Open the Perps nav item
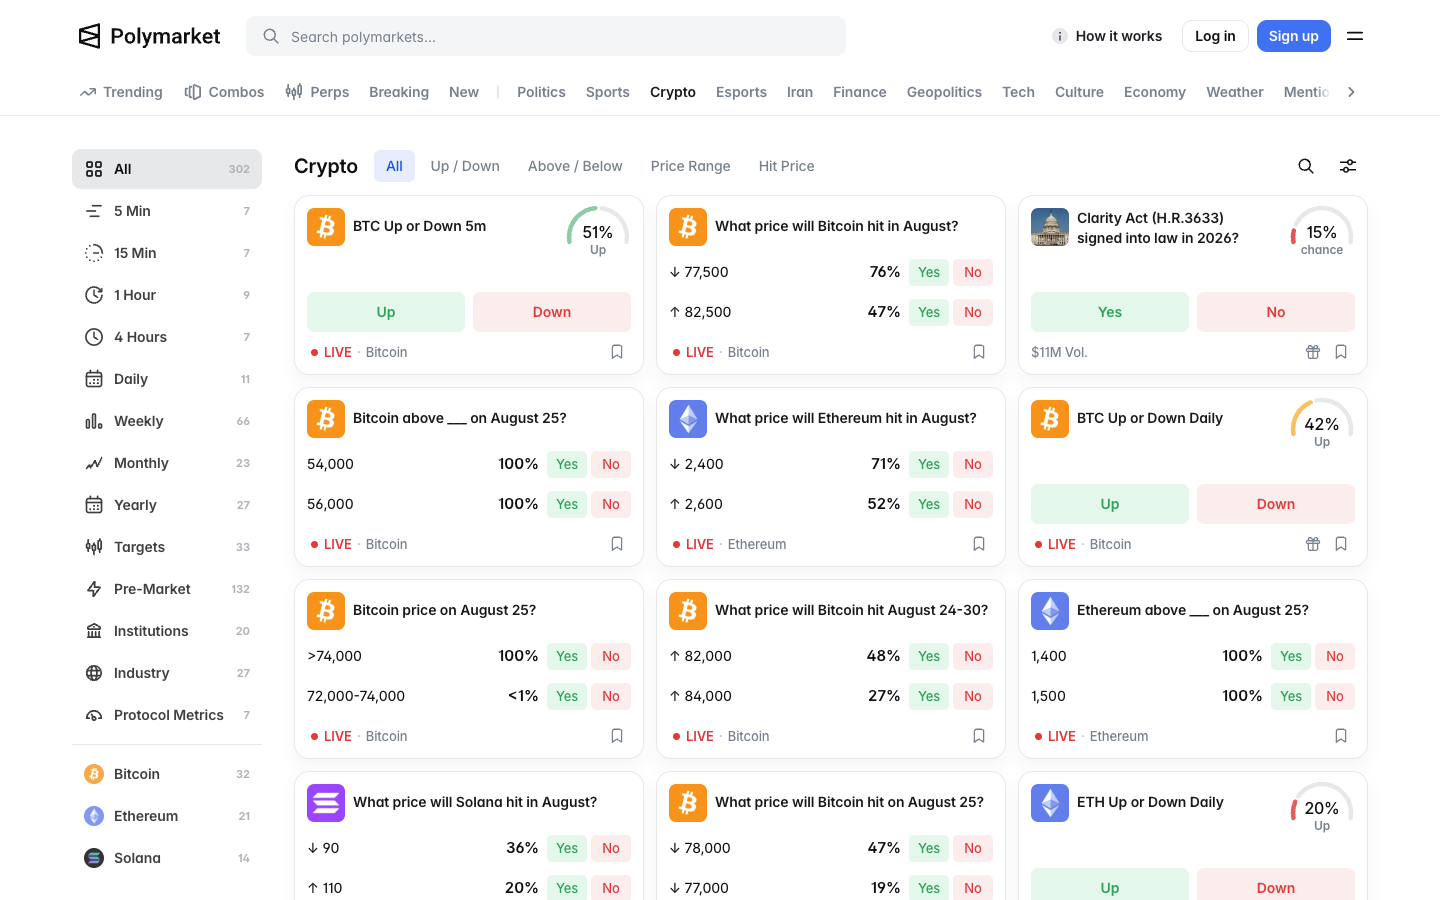1440x900 pixels. point(317,92)
